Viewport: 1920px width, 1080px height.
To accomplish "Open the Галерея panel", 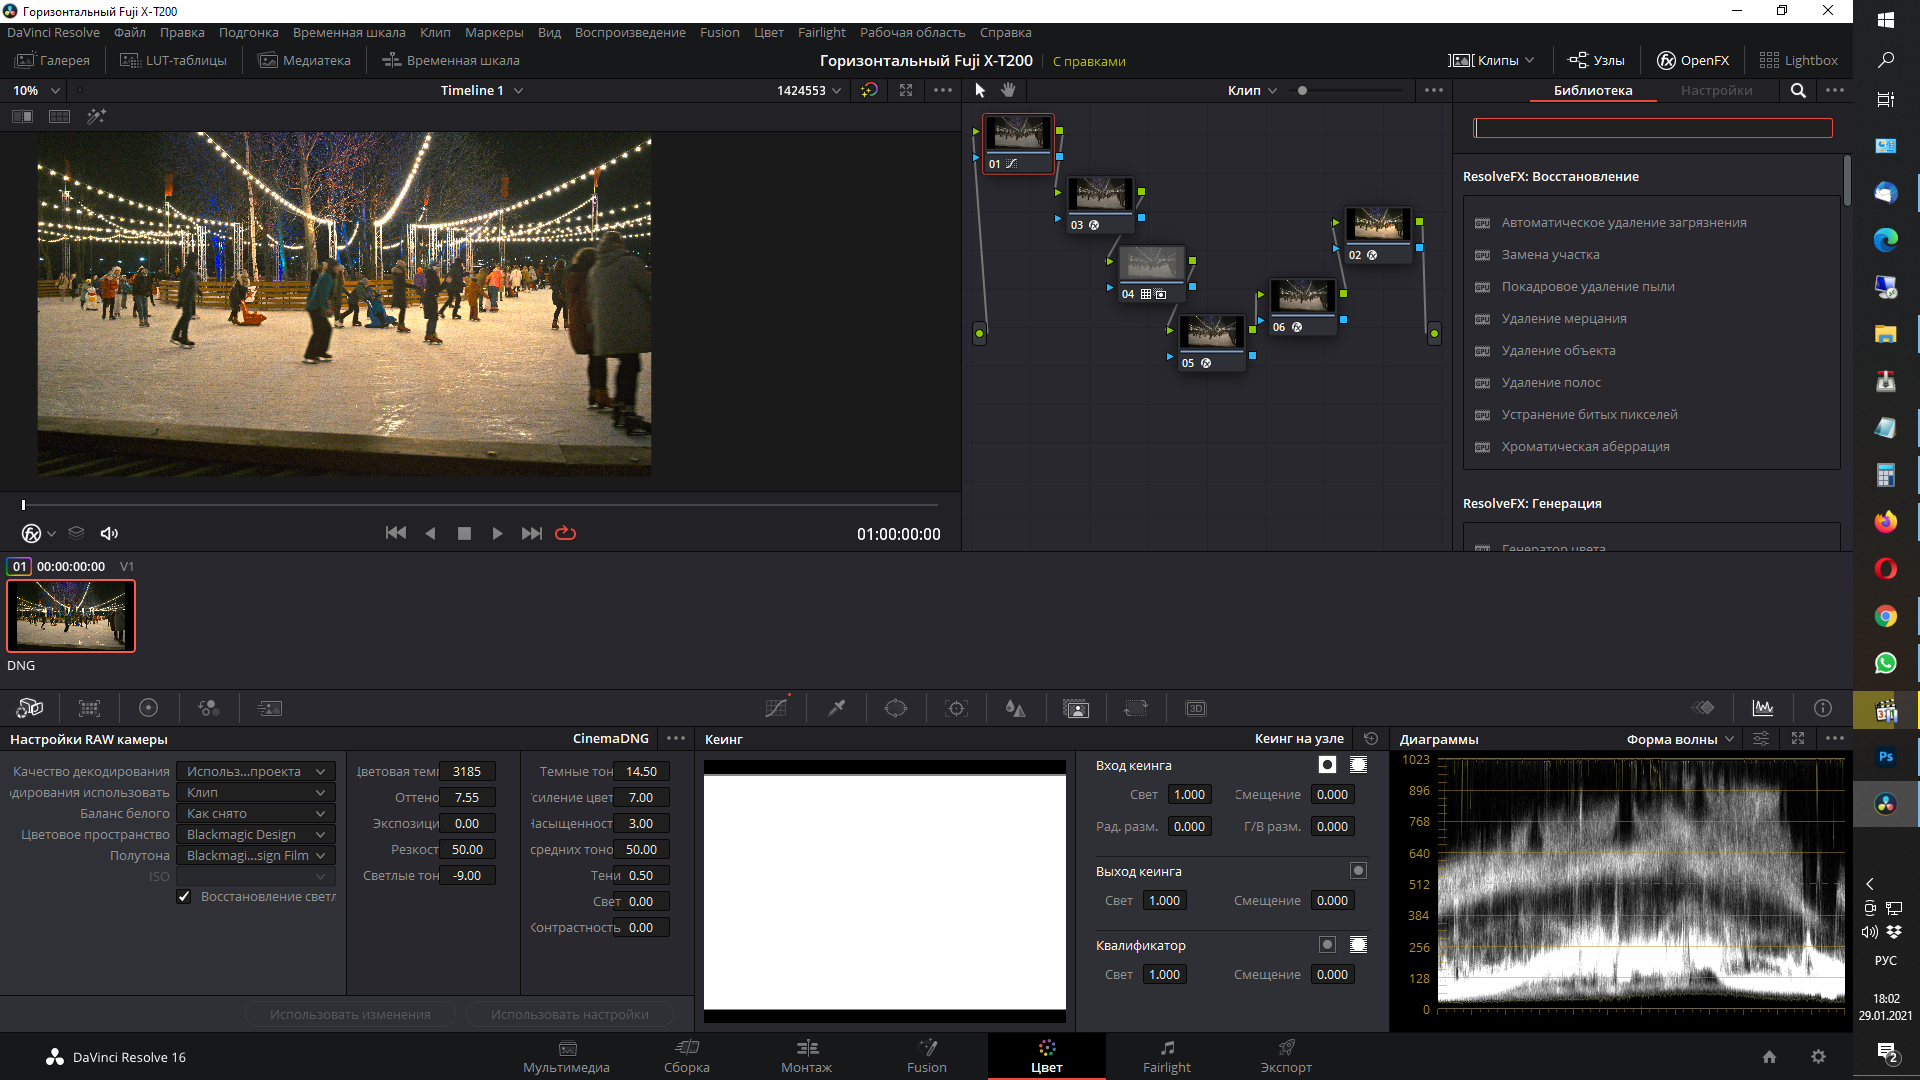I will tap(53, 60).
